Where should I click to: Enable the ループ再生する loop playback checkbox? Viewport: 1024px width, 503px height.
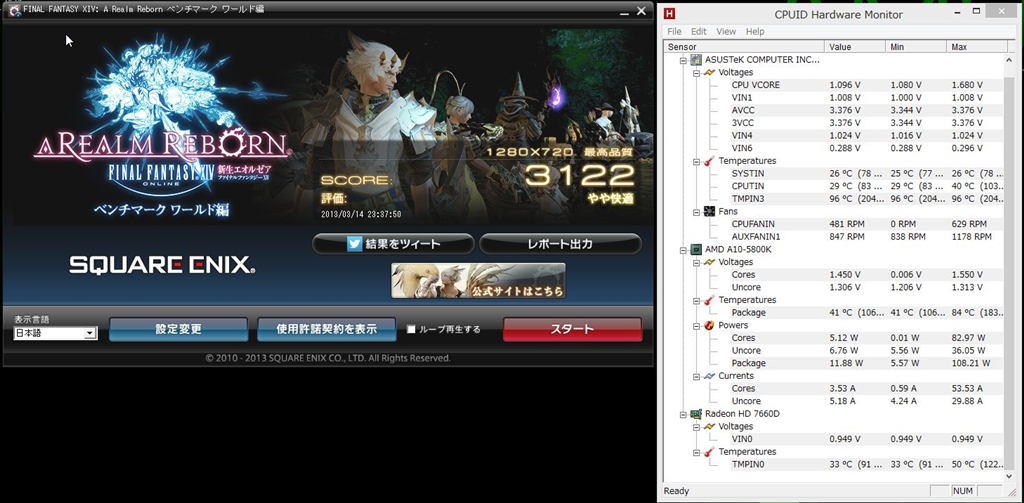pos(411,329)
